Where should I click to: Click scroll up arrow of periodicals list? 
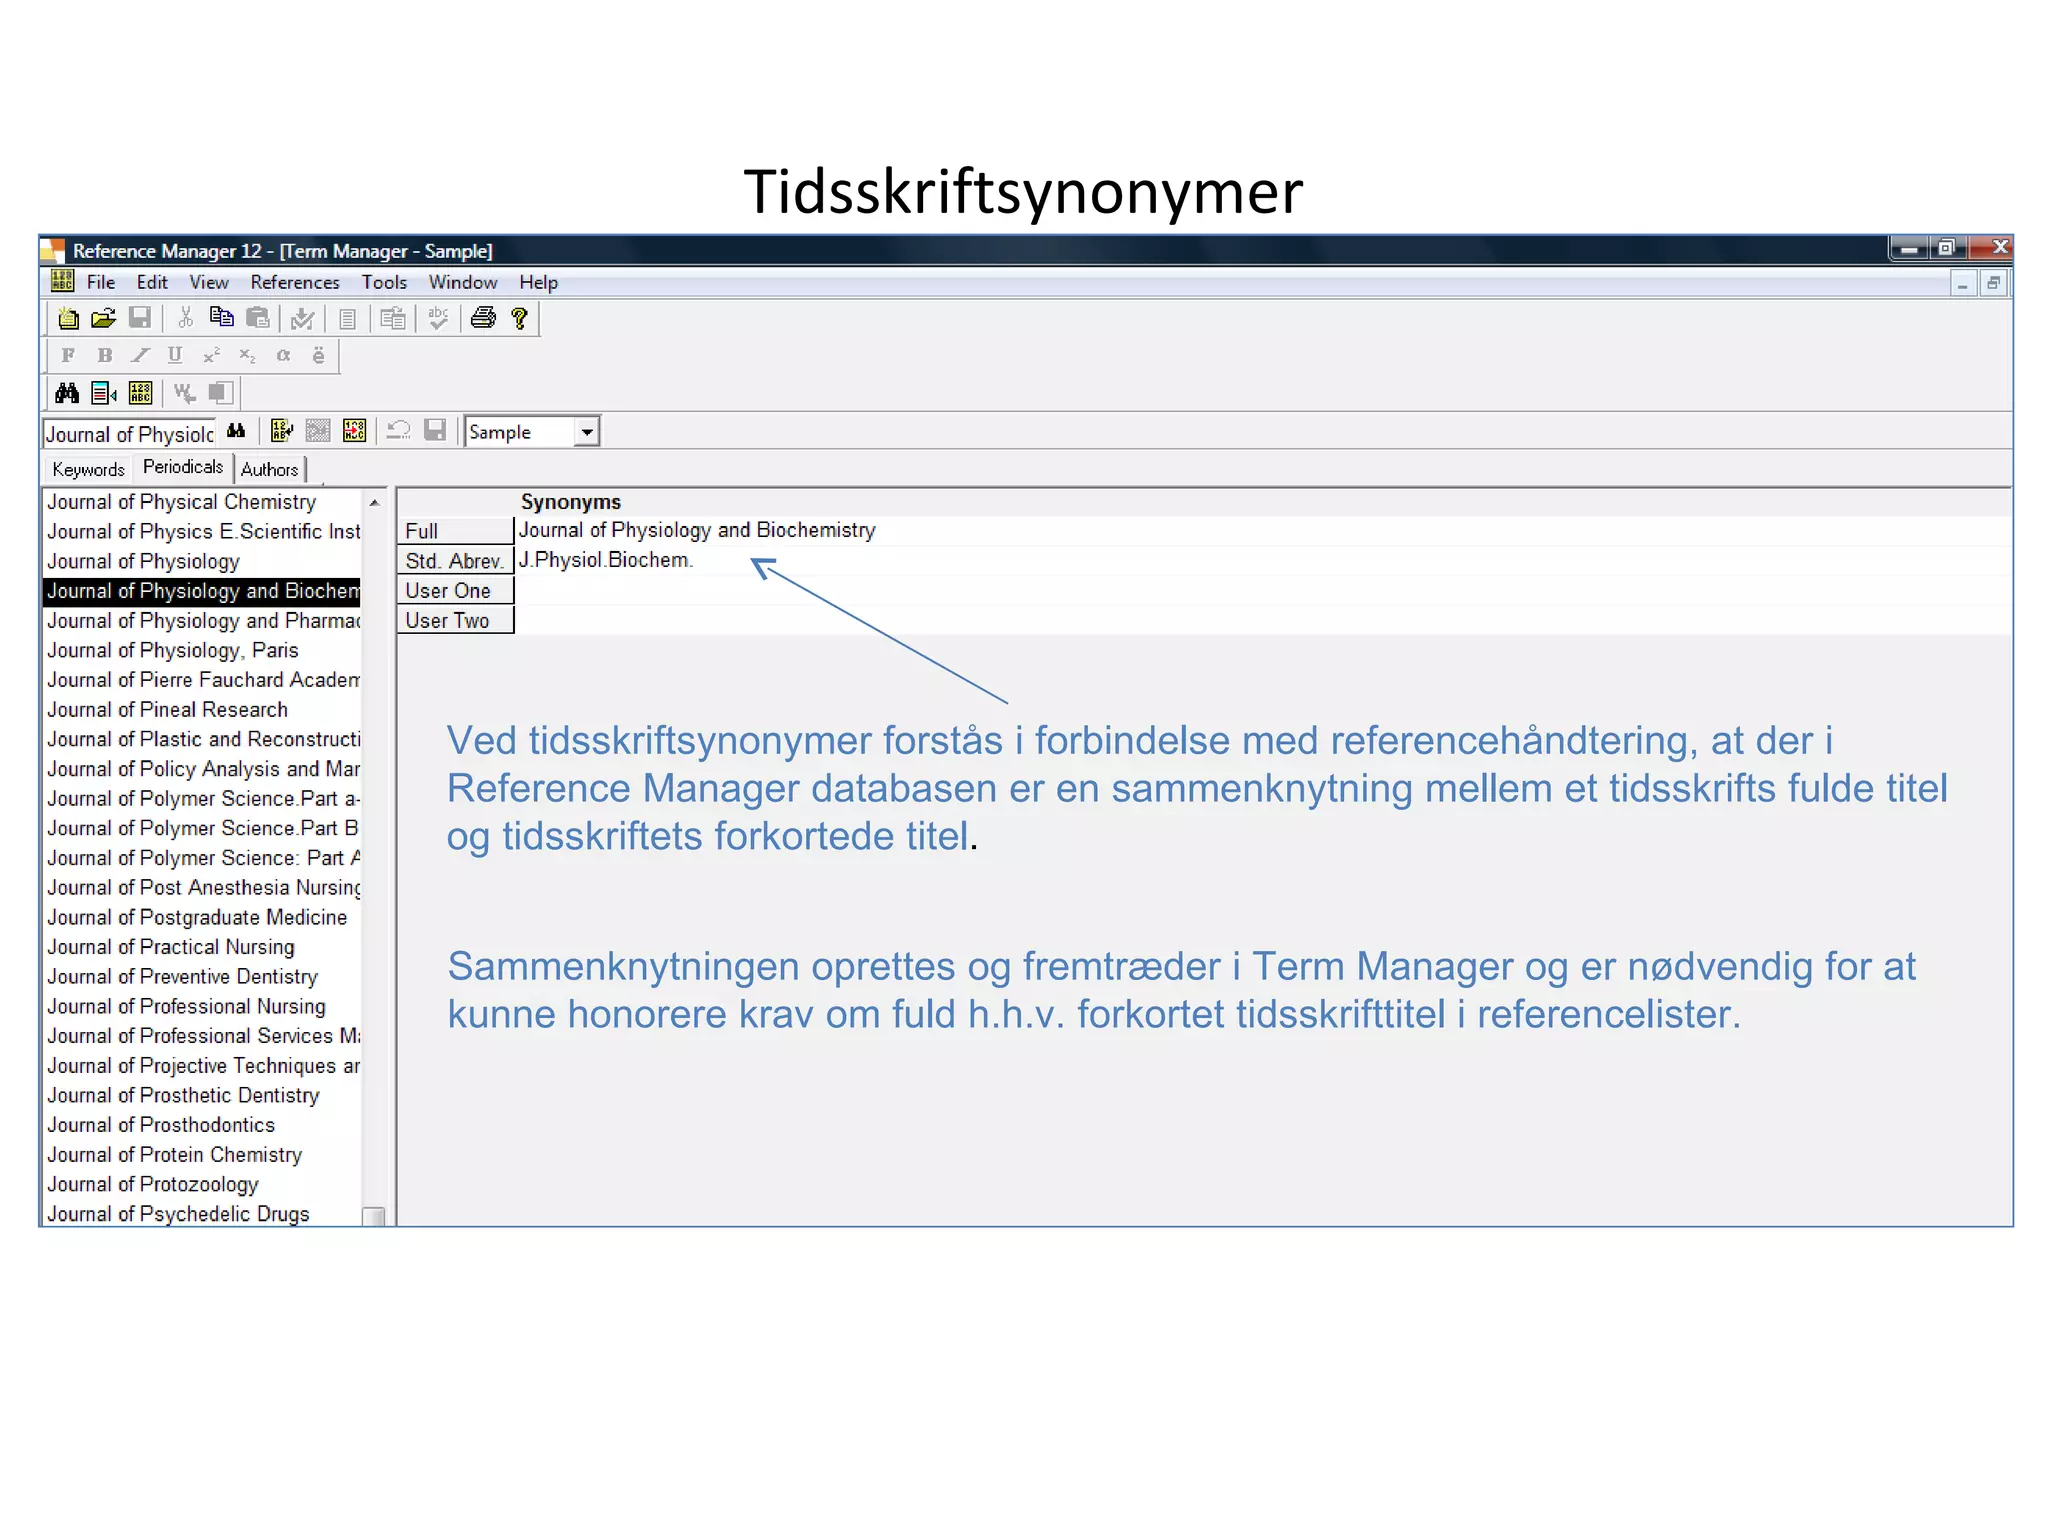point(374,503)
